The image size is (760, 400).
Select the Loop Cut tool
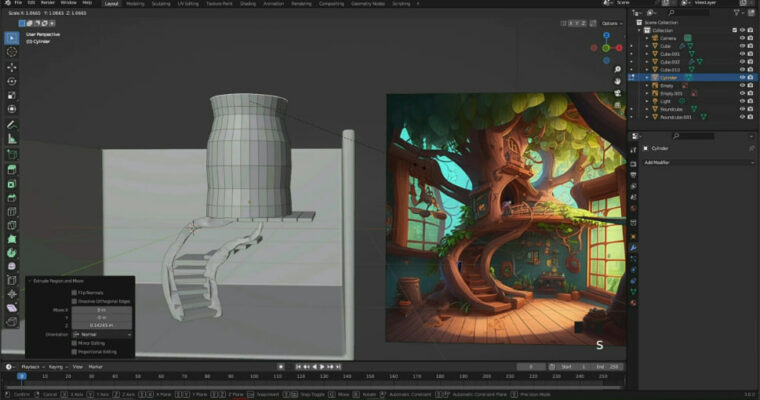coord(12,211)
